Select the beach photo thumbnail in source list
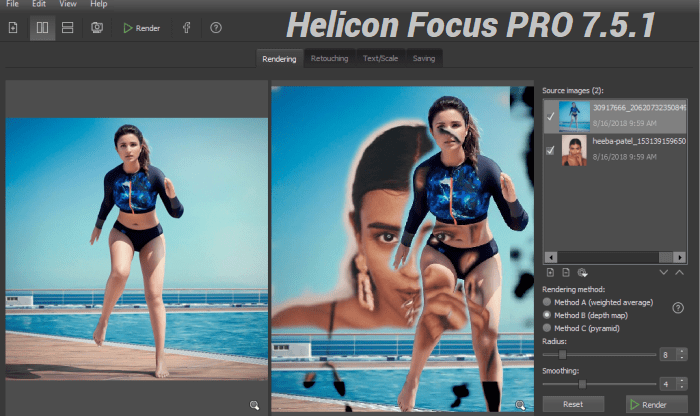The width and height of the screenshot is (700, 416). tap(574, 116)
